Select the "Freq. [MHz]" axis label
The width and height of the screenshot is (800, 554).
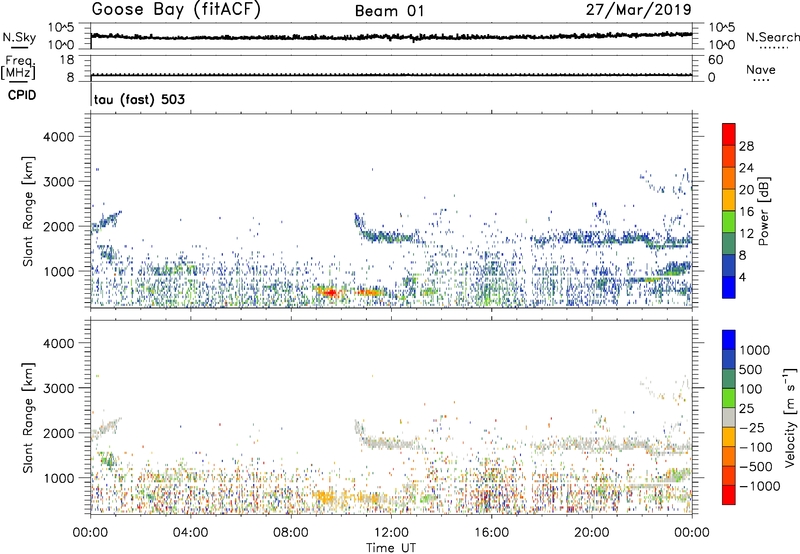point(18,67)
